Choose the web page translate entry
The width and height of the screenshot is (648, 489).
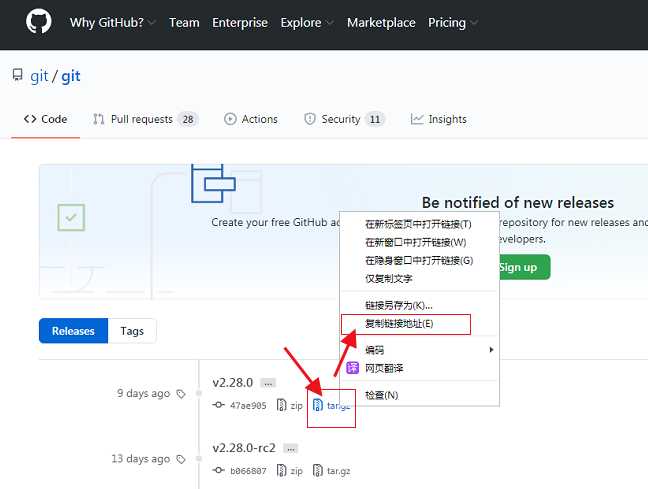click(x=418, y=368)
